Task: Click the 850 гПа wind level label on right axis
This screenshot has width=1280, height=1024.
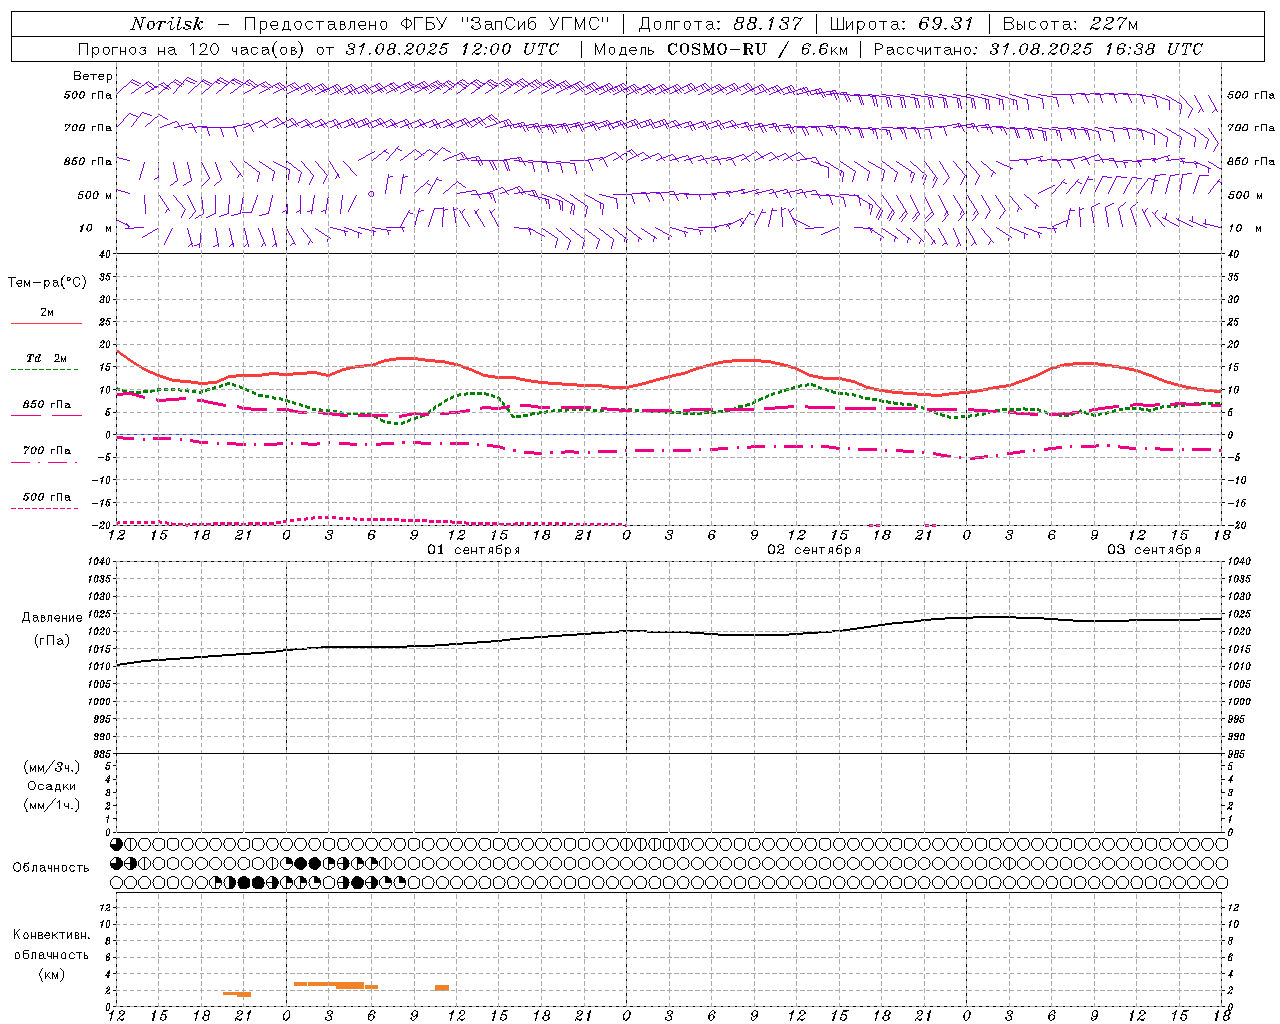Action: [x=1251, y=161]
